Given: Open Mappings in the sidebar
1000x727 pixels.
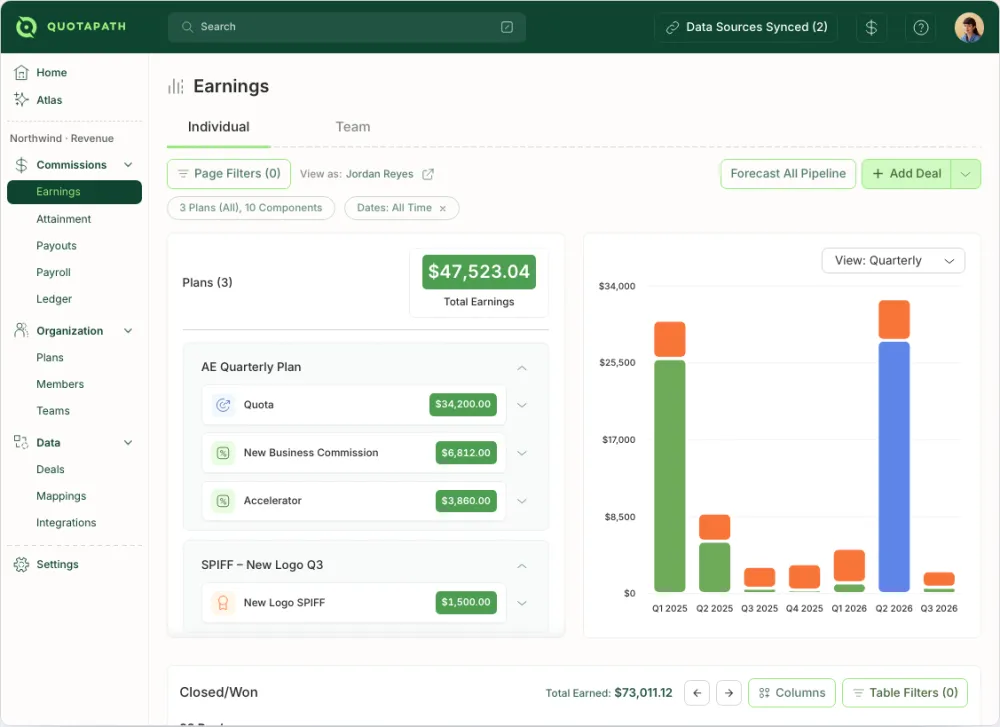Looking at the screenshot, I should coord(61,496).
